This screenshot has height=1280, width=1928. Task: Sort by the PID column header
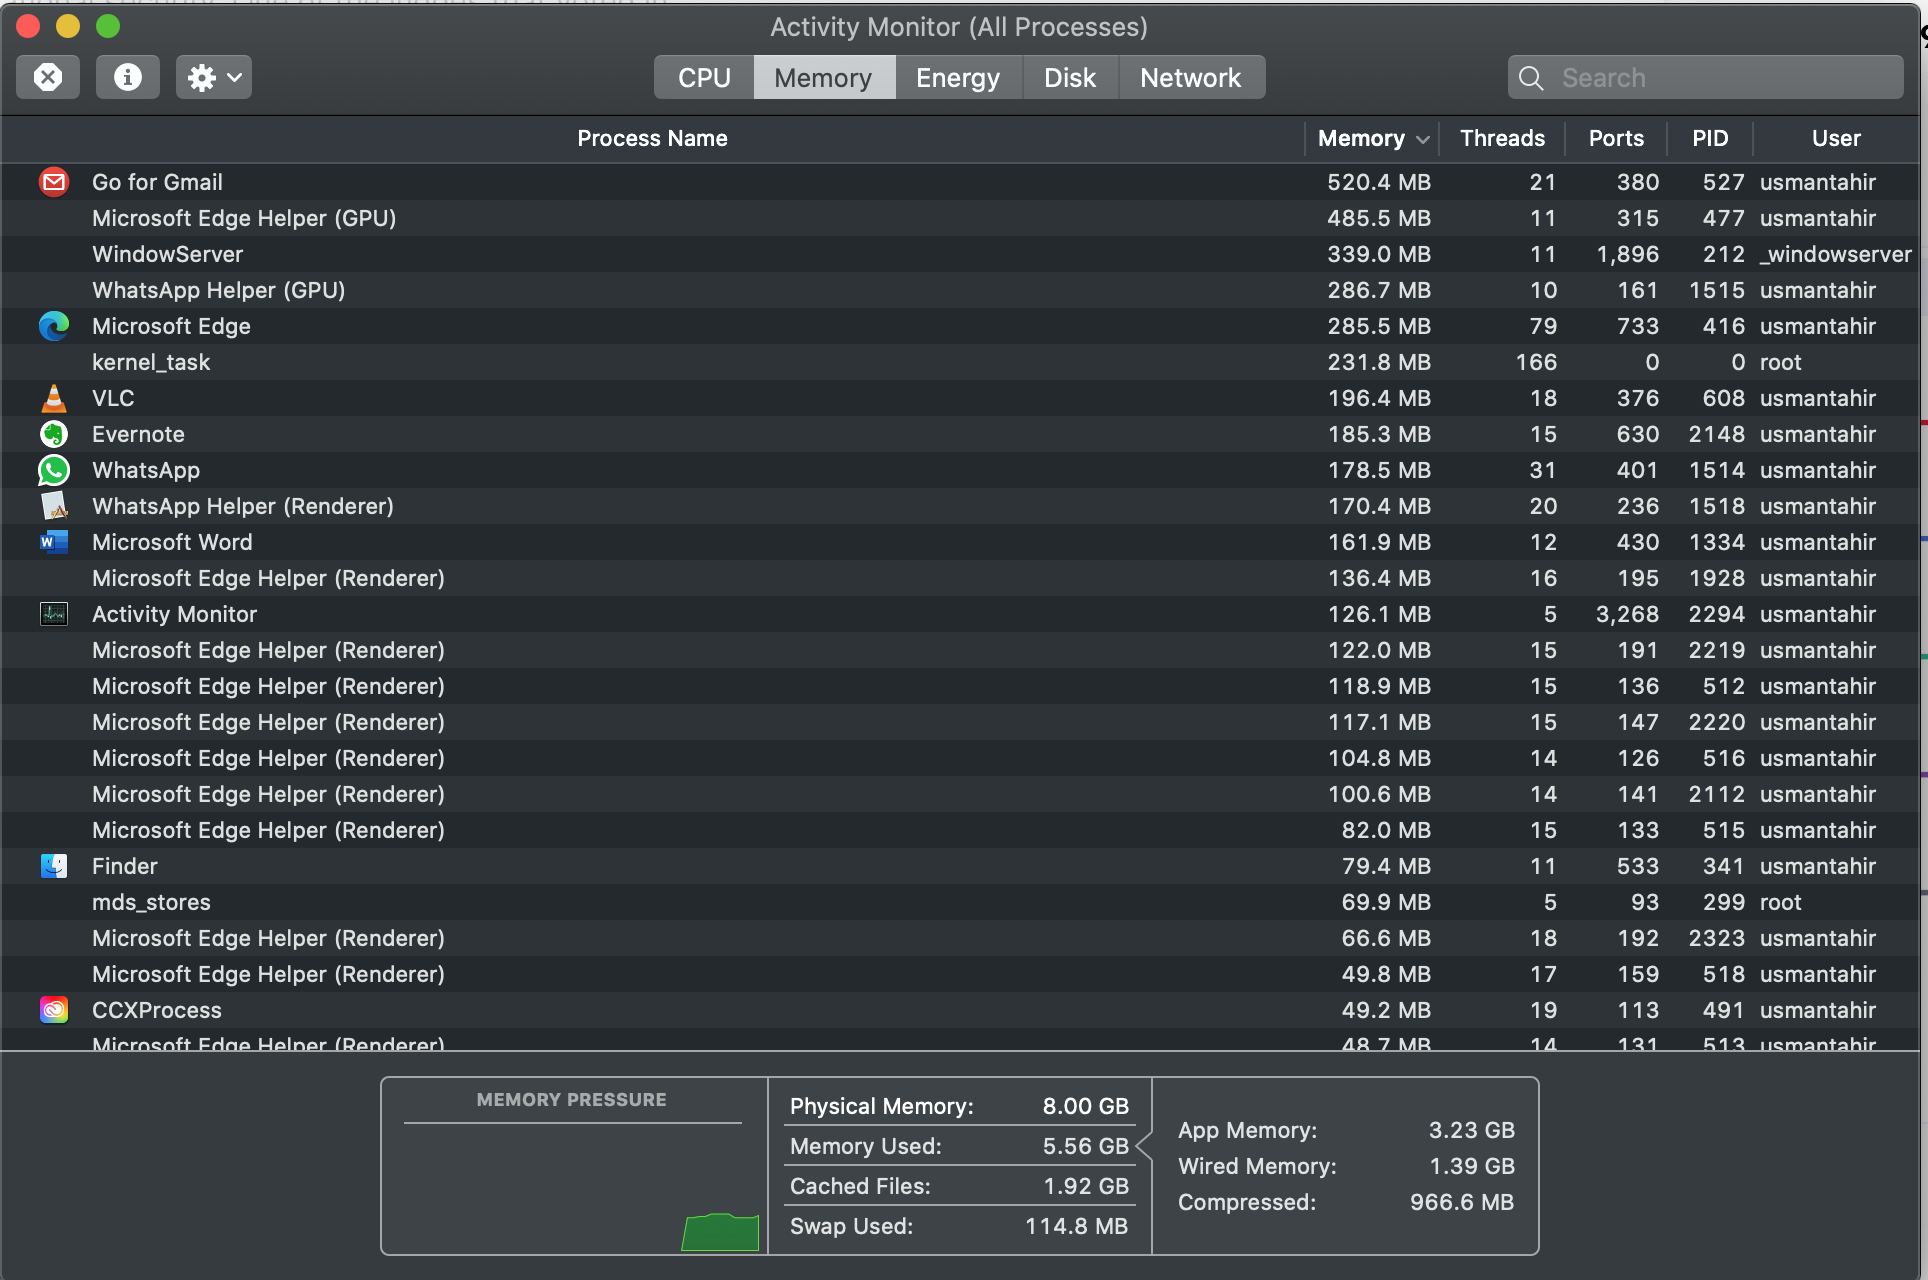(x=1710, y=138)
